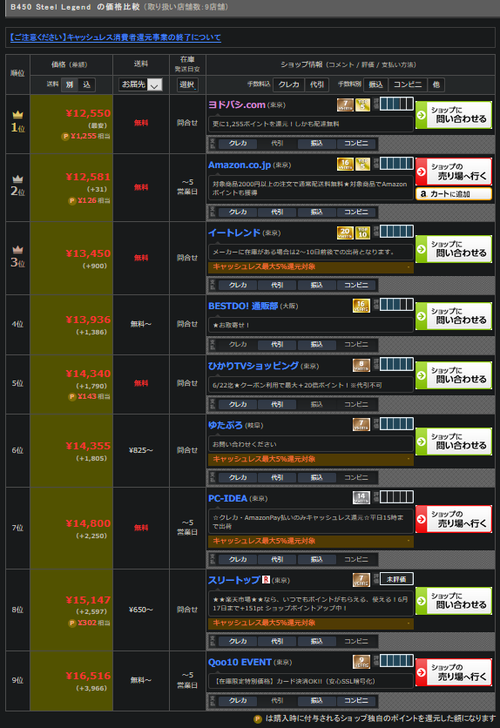
Task: Click ひかりTVショッピング's ショップに問い合わせる button
Action: tap(454, 375)
